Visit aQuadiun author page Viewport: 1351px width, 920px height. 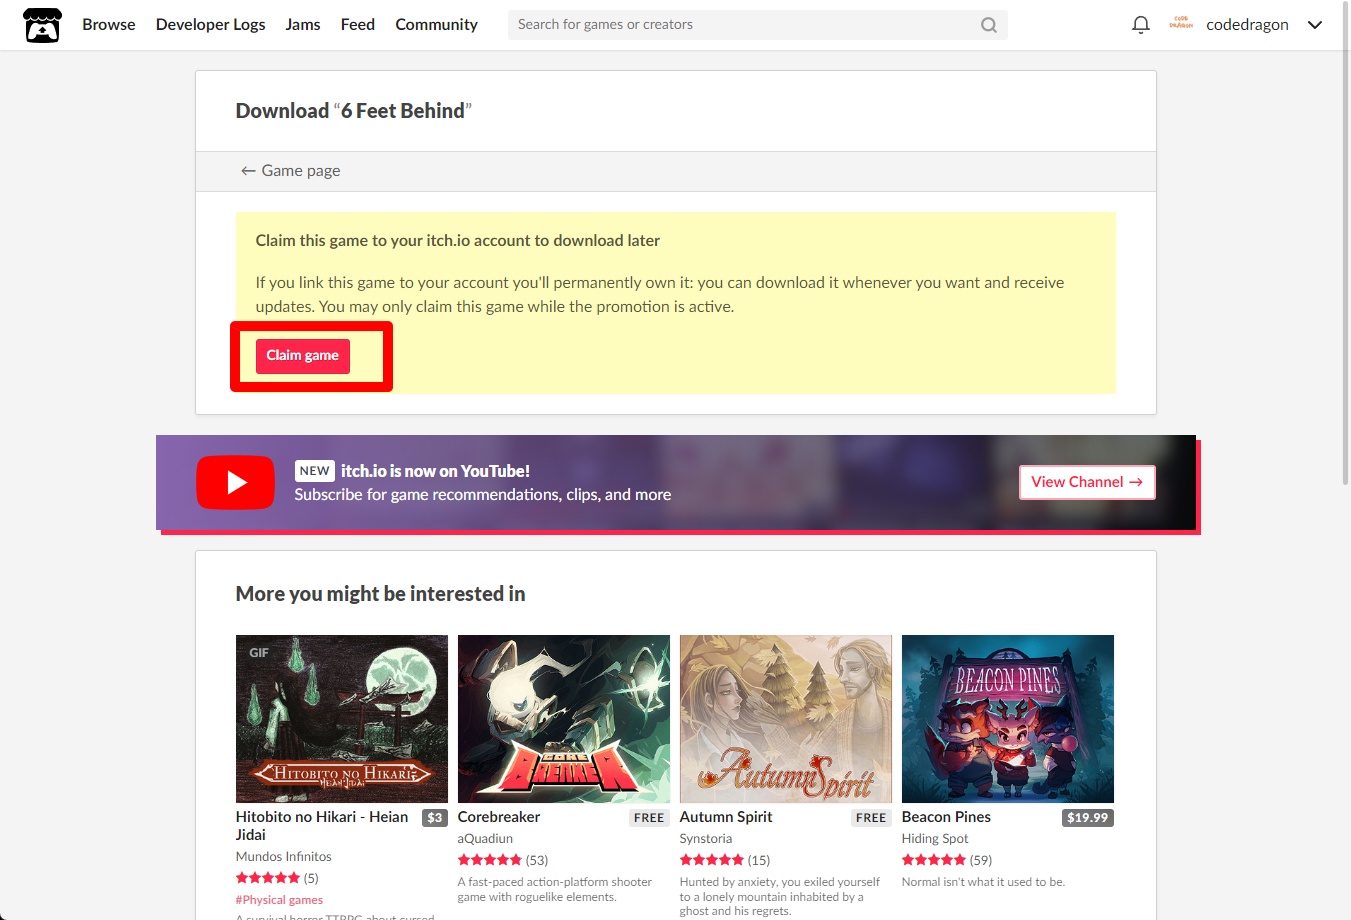coord(485,839)
